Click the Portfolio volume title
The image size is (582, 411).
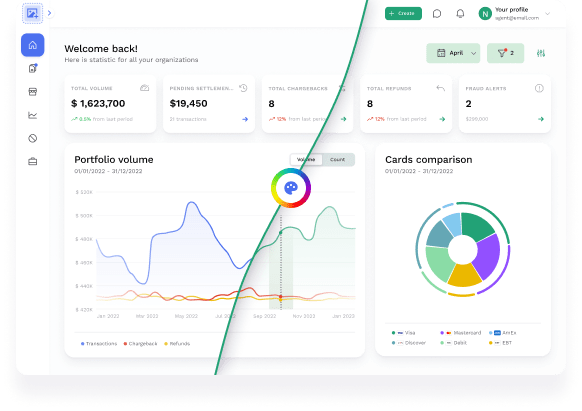point(114,160)
